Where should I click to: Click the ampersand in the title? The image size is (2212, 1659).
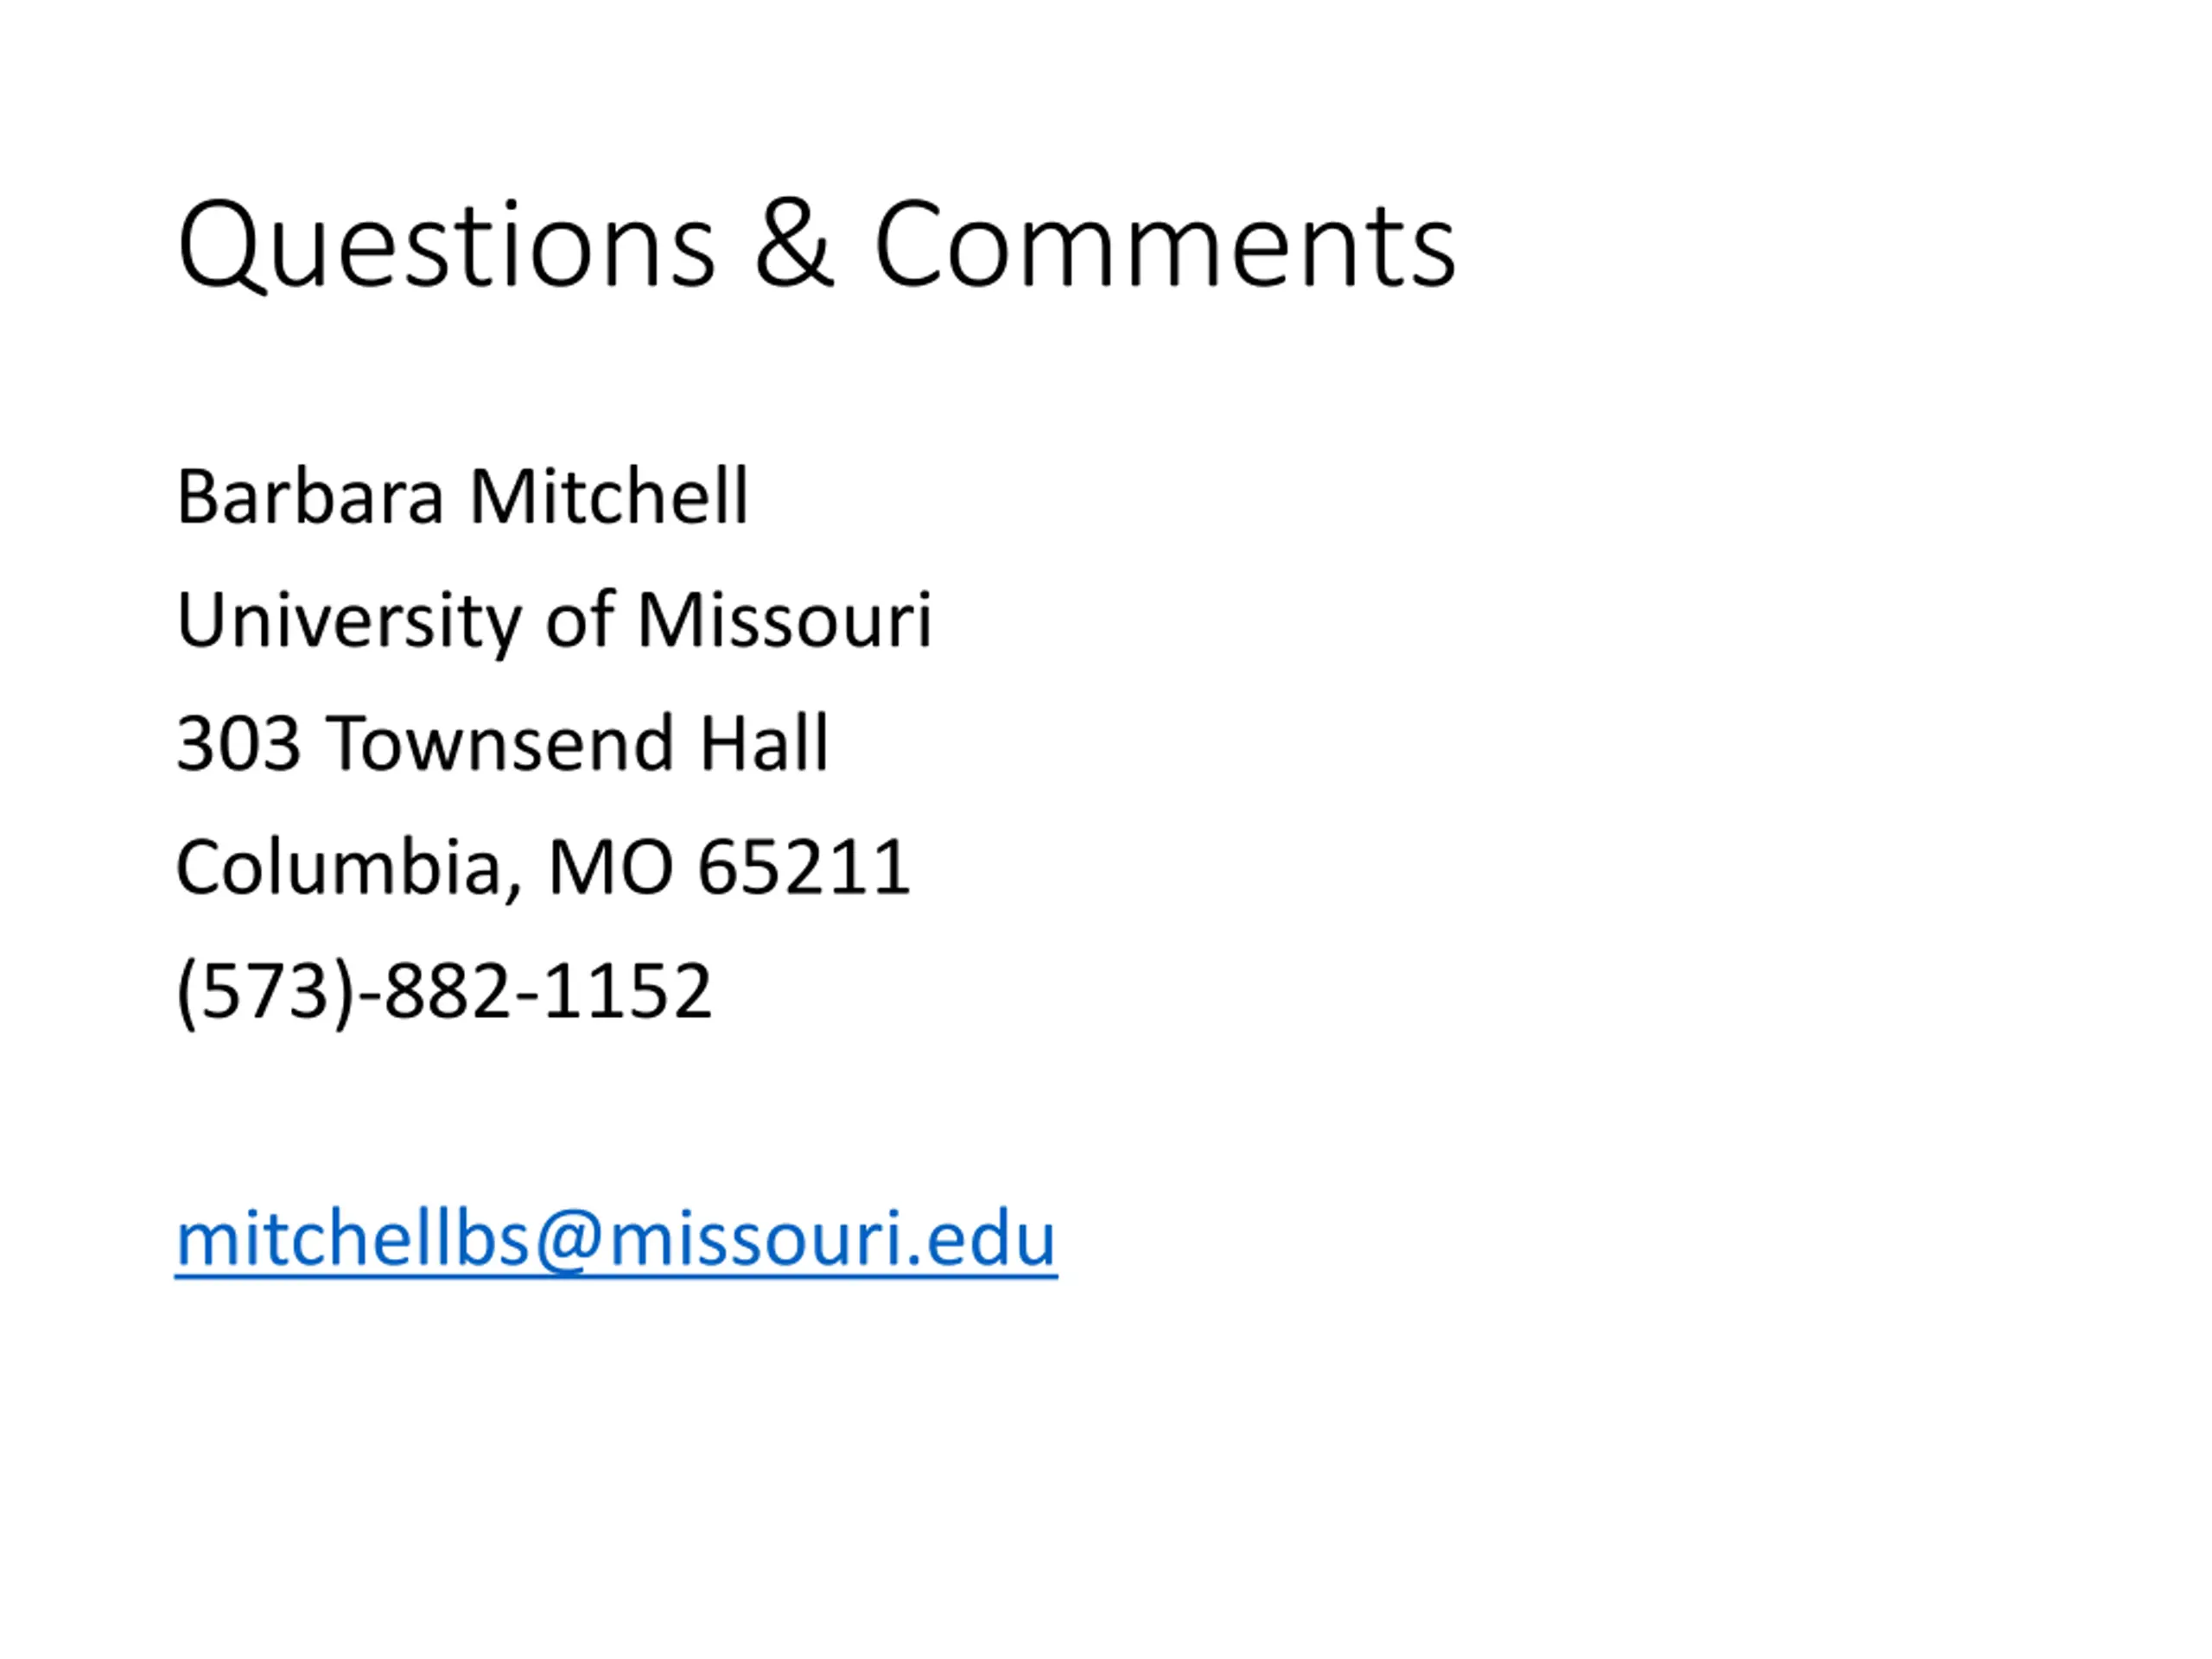794,244
